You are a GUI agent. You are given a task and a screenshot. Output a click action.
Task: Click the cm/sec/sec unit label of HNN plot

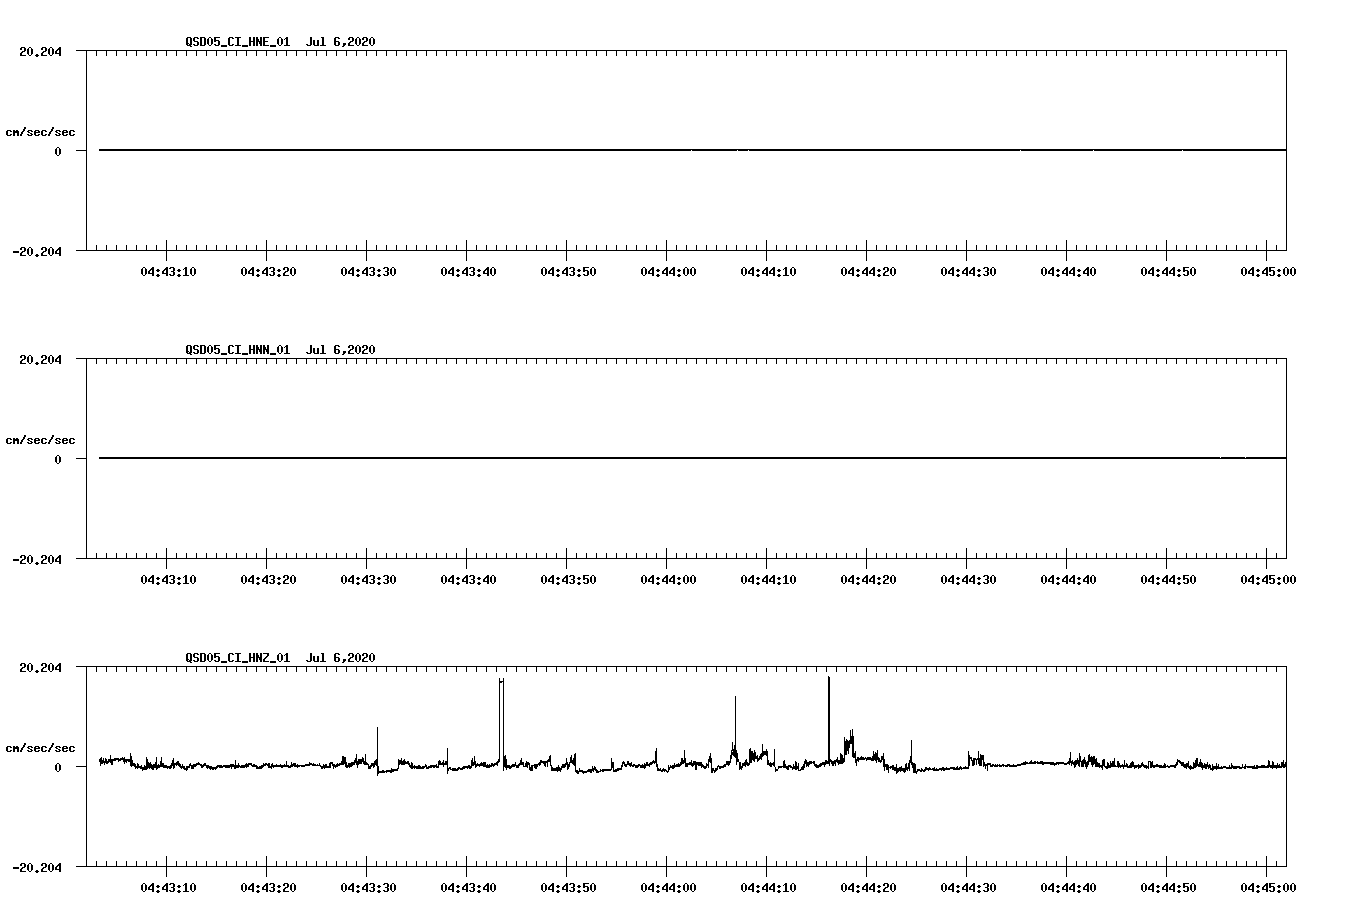click(x=40, y=440)
